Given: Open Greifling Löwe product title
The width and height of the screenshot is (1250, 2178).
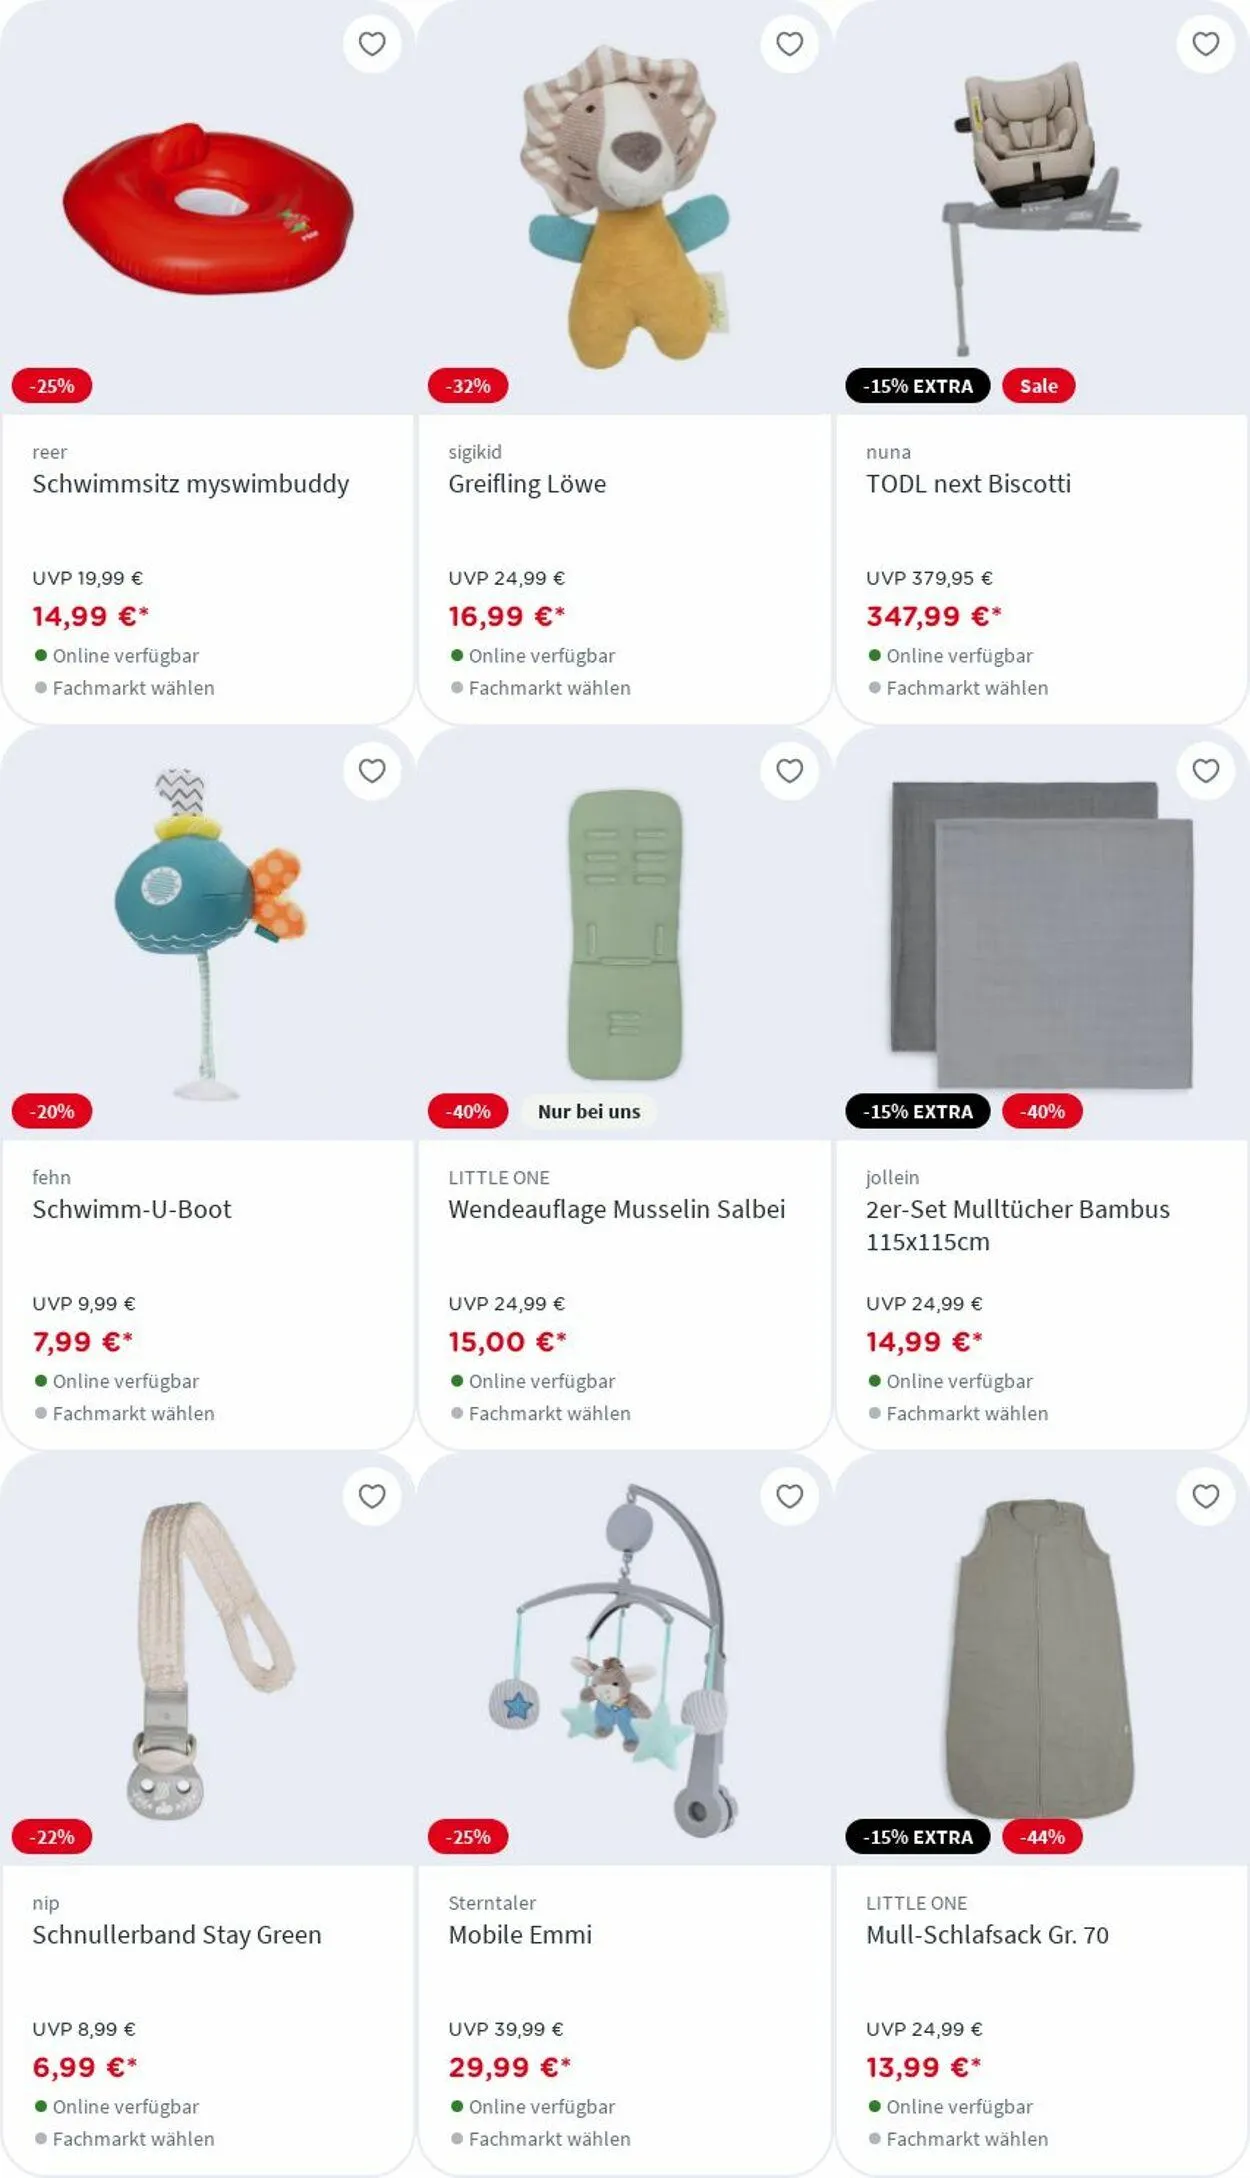Looking at the screenshot, I should [527, 484].
